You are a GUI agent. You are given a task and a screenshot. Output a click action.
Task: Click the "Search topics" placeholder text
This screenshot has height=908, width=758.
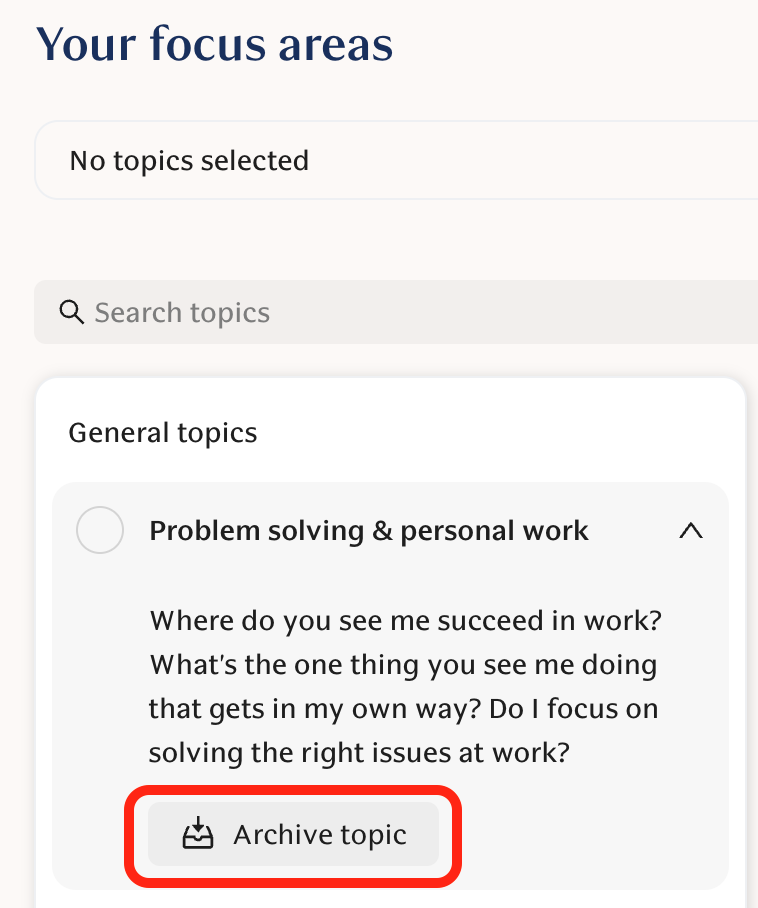[x=182, y=313]
